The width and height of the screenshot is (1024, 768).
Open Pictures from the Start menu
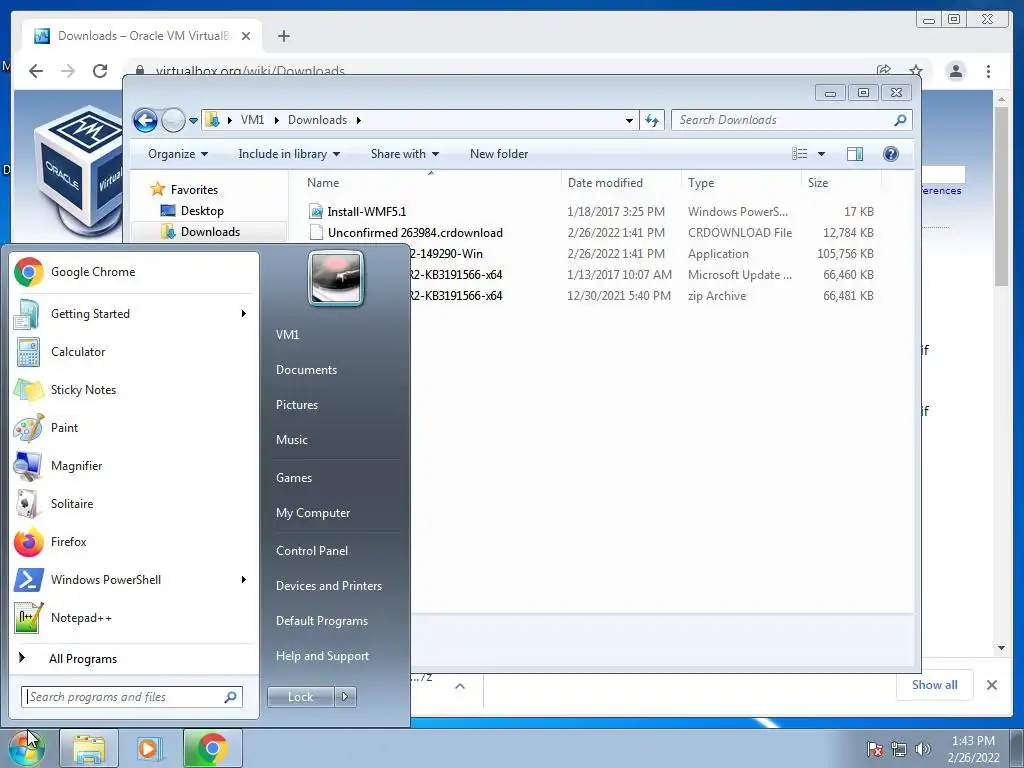pos(296,405)
